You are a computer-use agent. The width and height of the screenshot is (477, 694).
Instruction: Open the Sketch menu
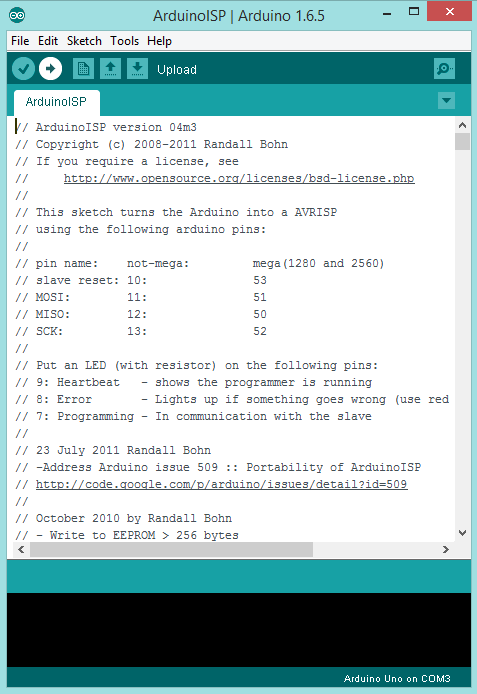(x=84, y=41)
